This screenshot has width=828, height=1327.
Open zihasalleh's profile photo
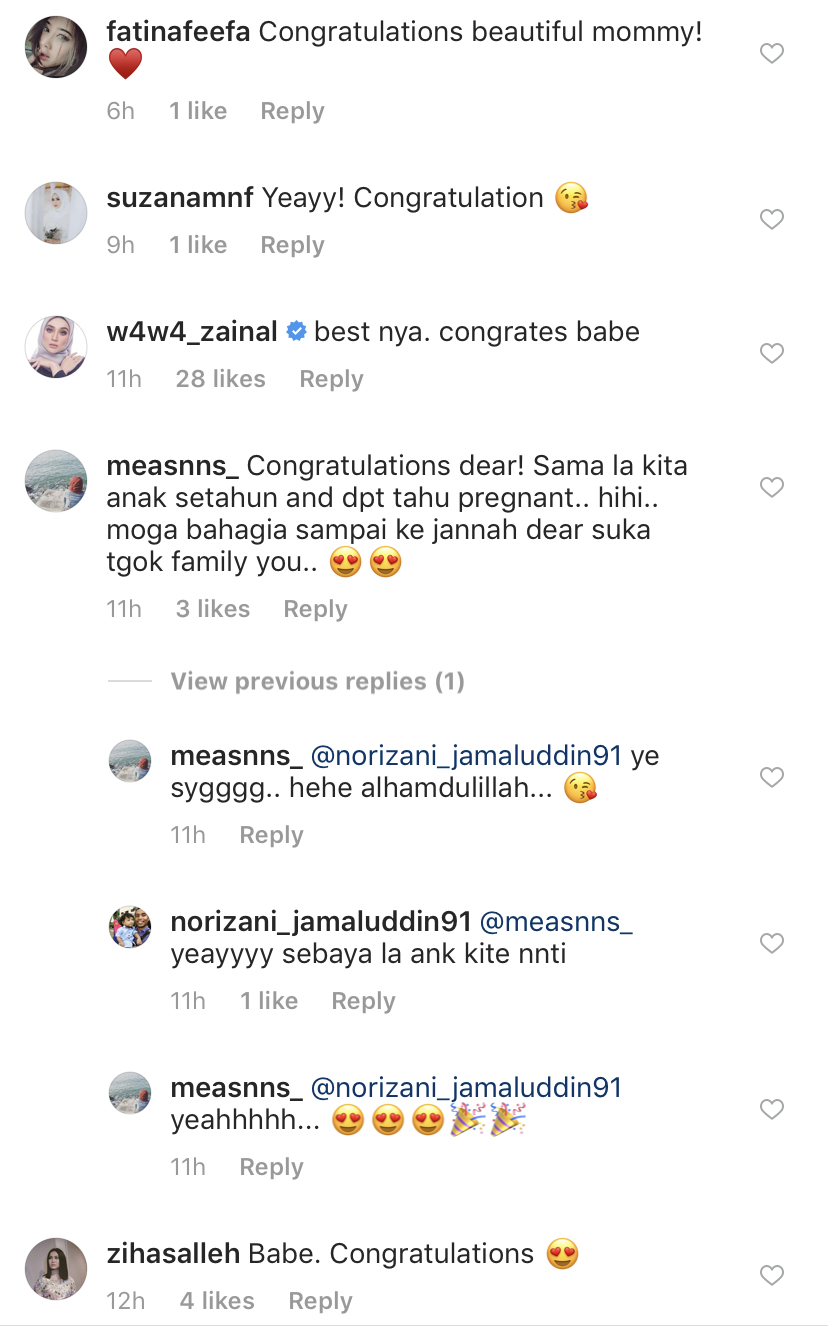coord(55,1269)
